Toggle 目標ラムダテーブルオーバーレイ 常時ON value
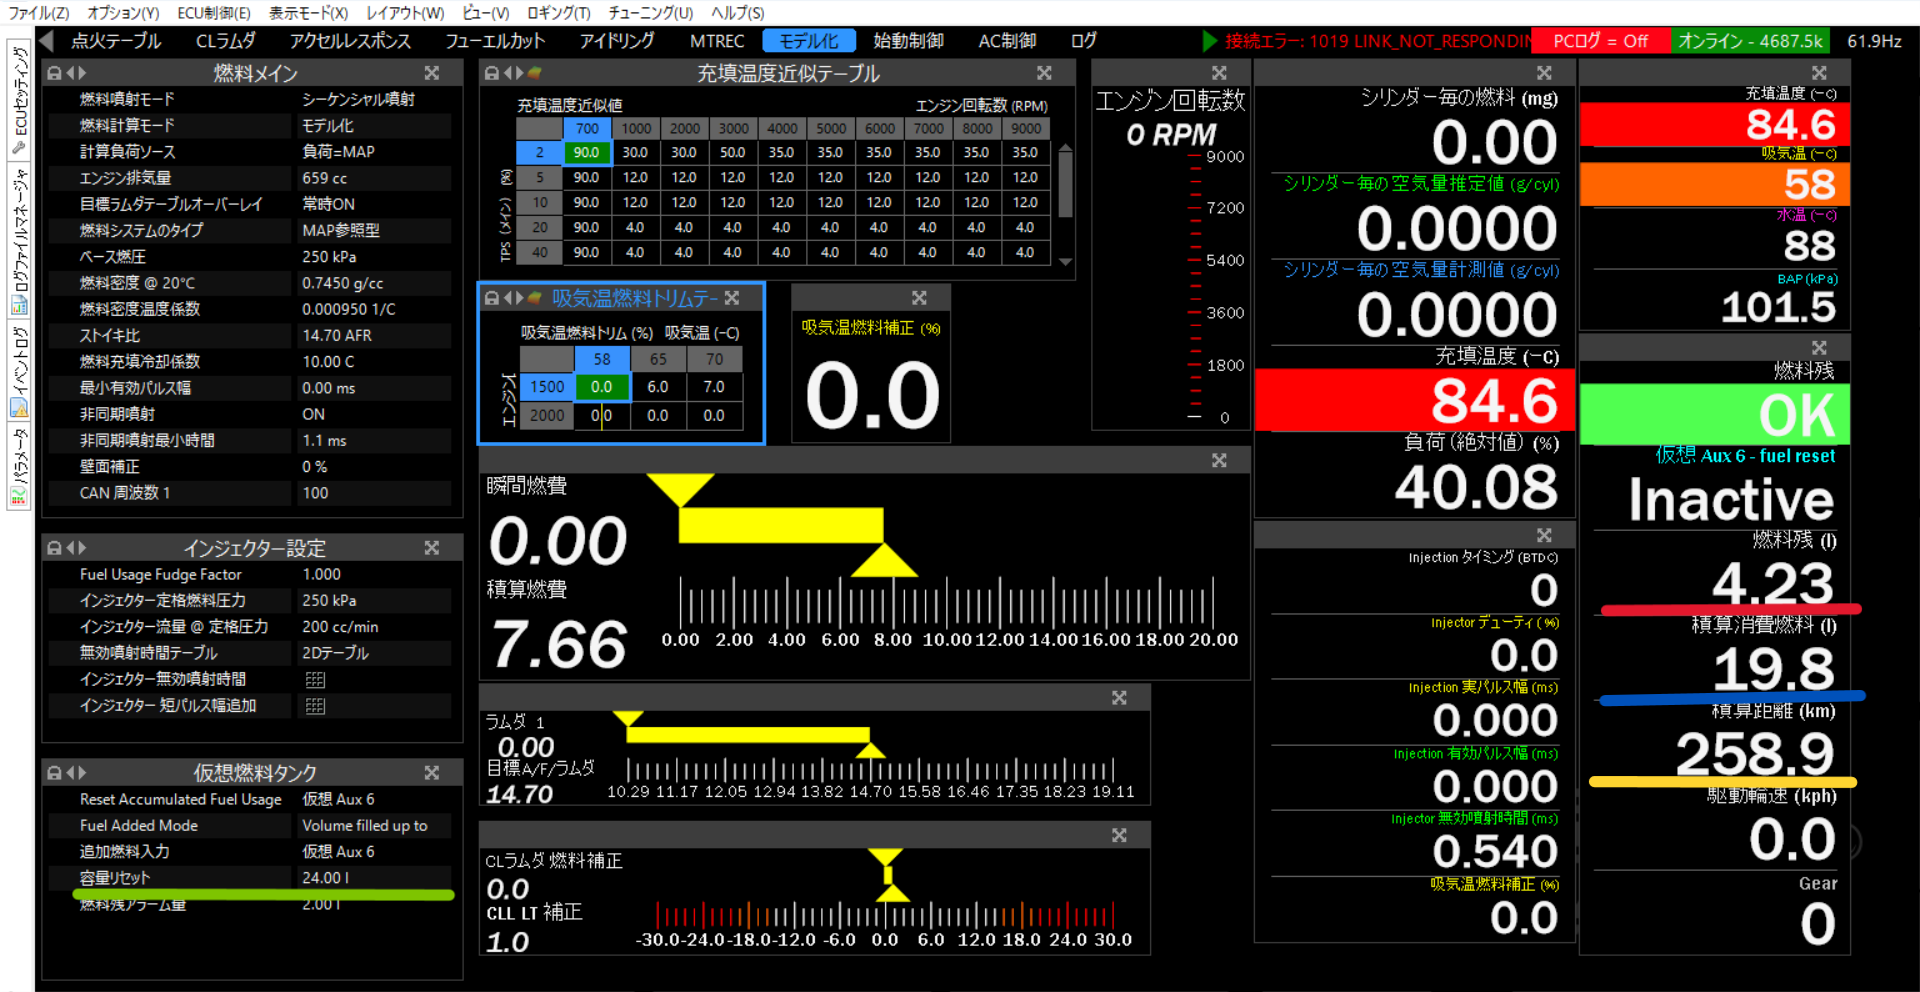 375,204
